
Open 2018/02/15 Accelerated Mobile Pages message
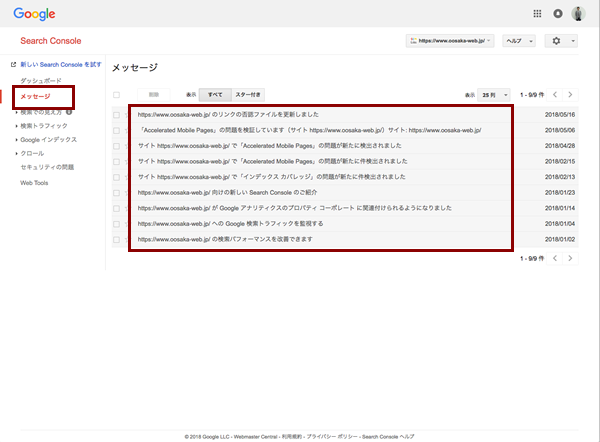pos(272,161)
